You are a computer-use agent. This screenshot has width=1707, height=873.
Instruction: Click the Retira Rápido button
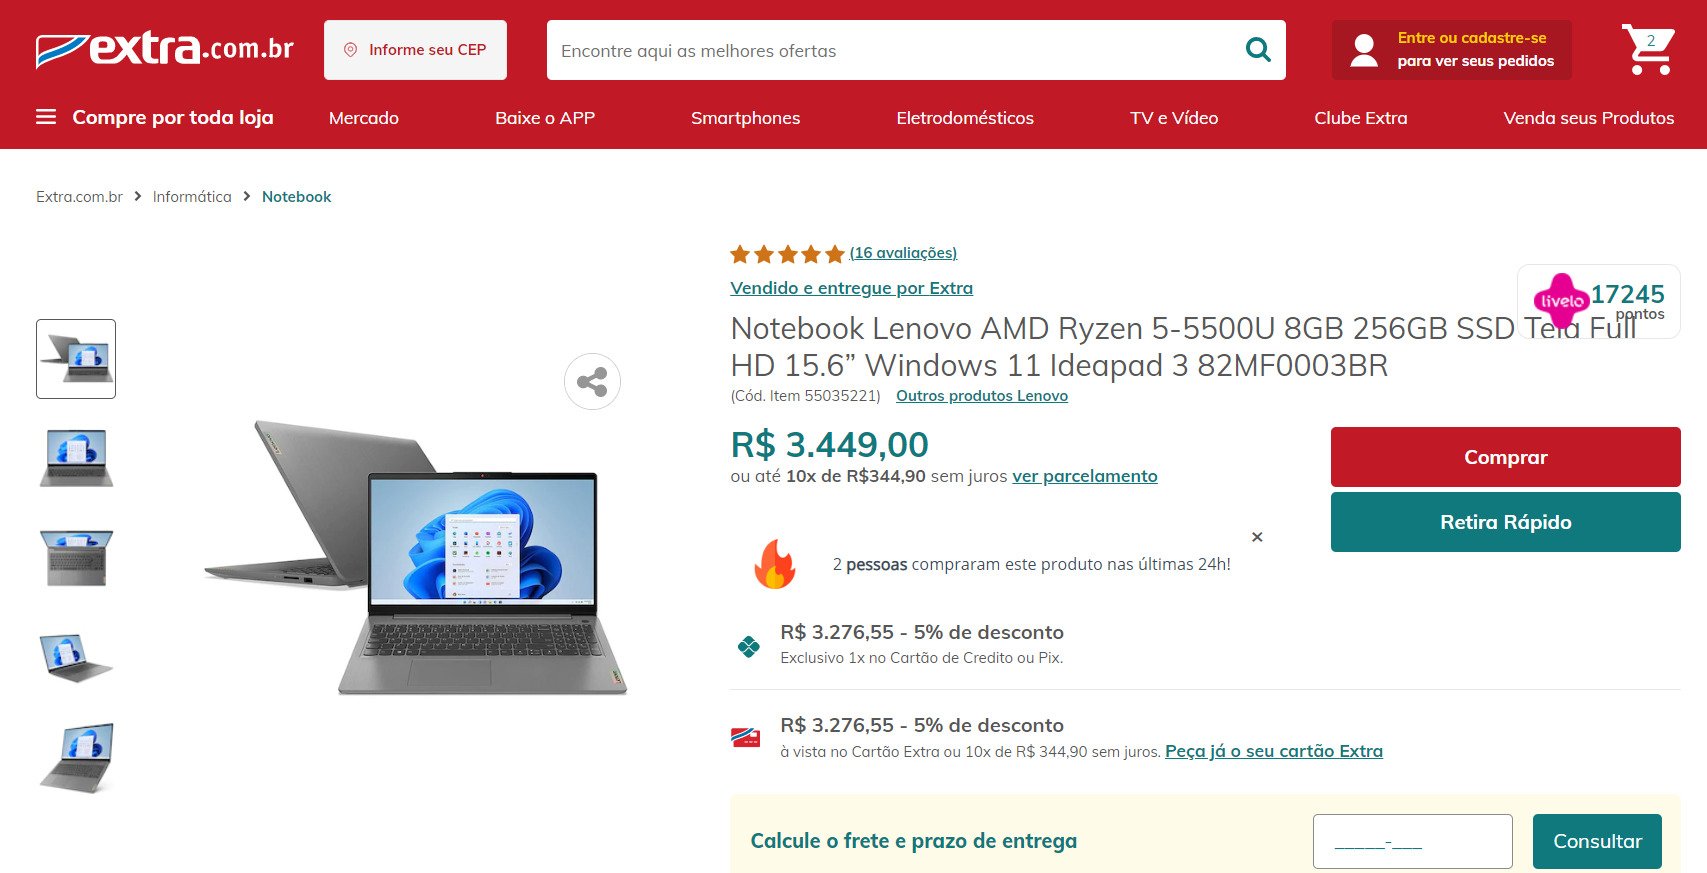[x=1505, y=522]
